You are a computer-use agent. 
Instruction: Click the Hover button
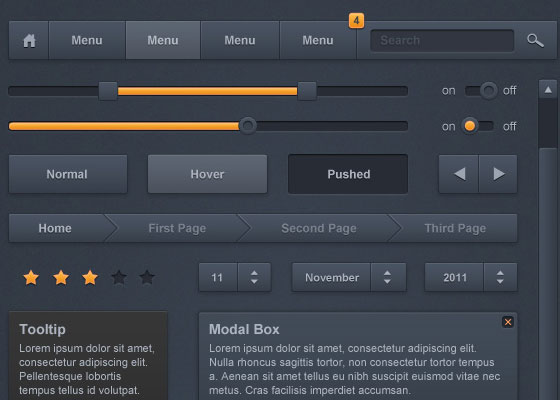pos(208,174)
